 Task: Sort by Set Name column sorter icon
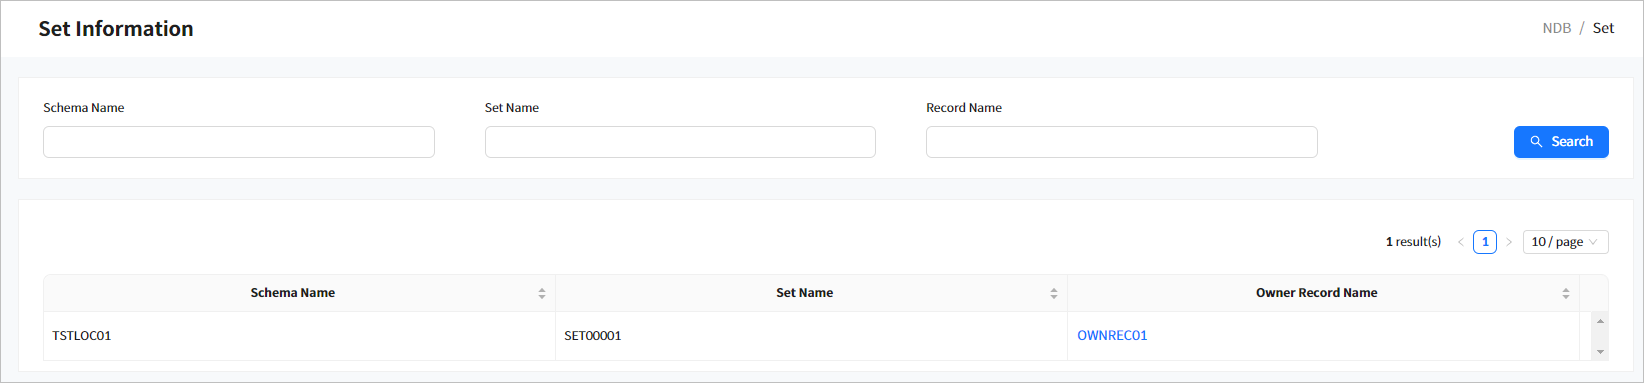[x=1054, y=293]
